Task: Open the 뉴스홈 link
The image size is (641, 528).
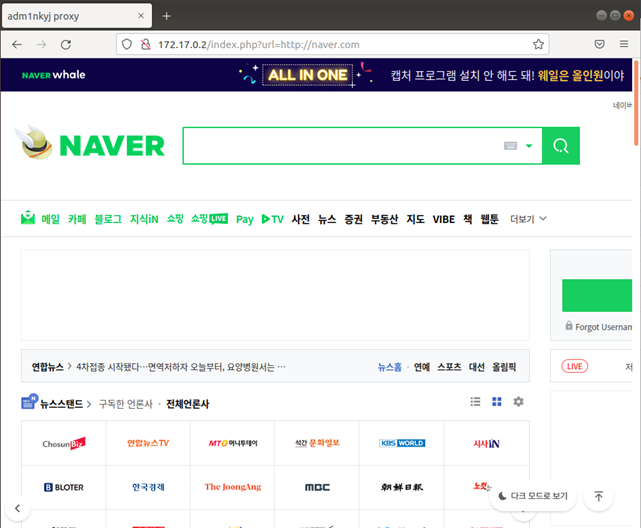Action: (x=390, y=367)
